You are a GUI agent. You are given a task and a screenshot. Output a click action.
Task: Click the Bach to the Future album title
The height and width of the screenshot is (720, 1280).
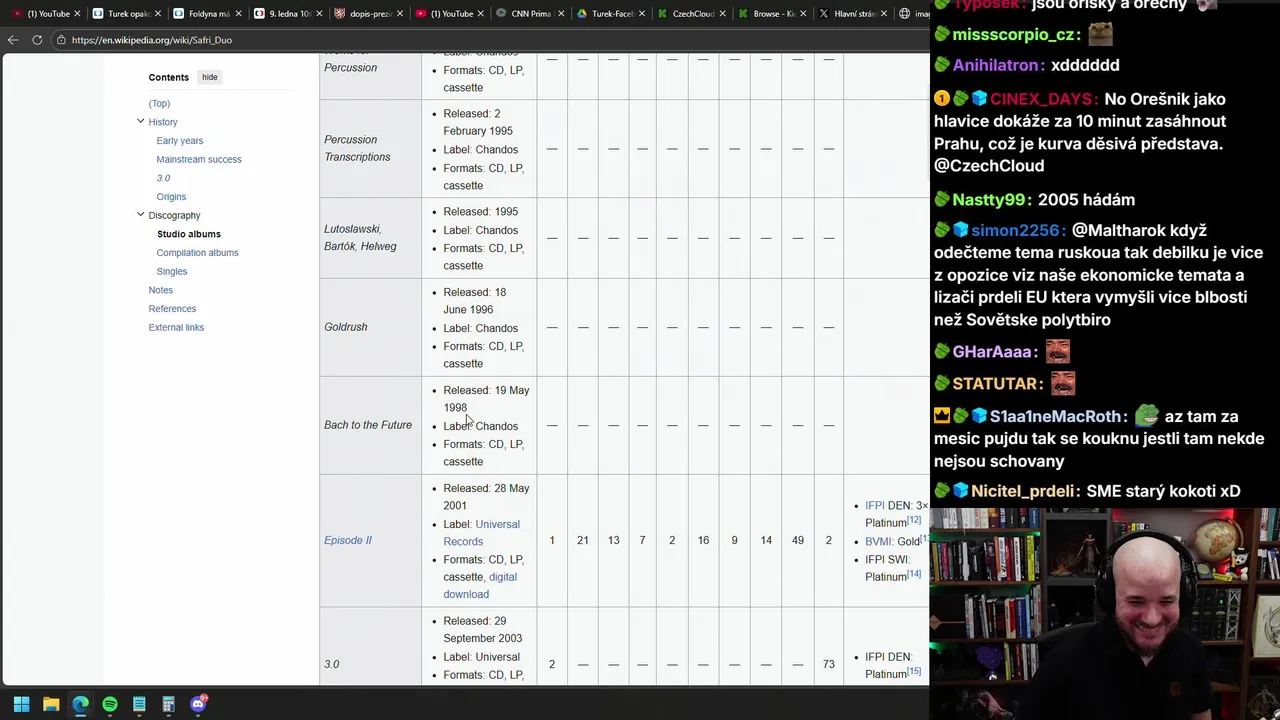[x=368, y=425]
